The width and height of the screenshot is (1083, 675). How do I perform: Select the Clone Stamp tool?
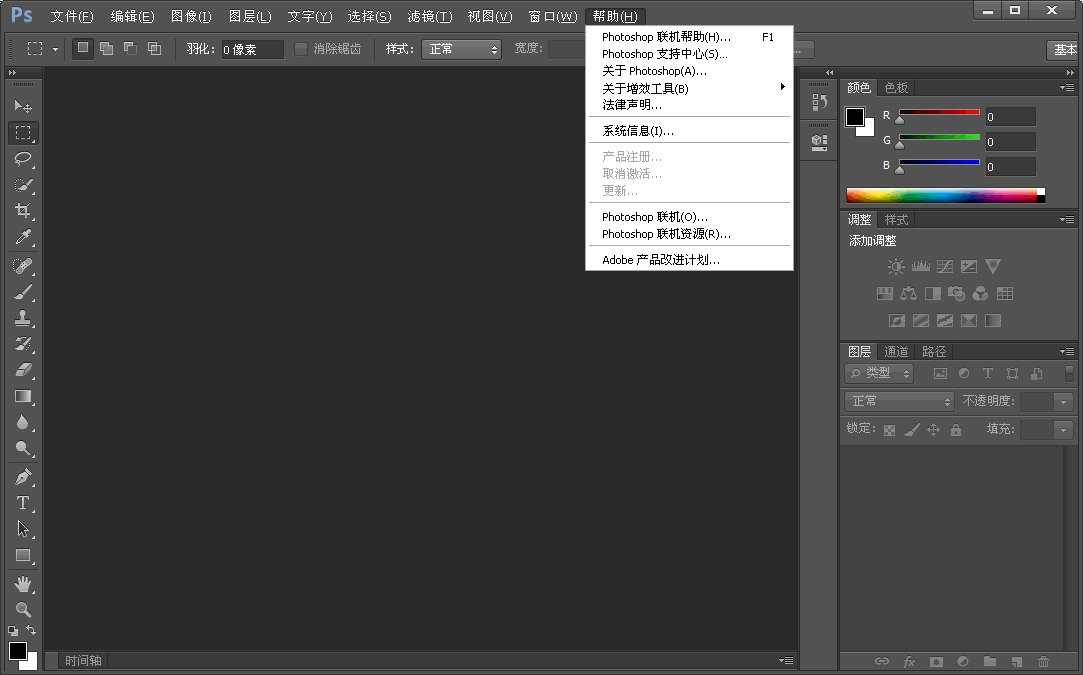pyautogui.click(x=23, y=319)
